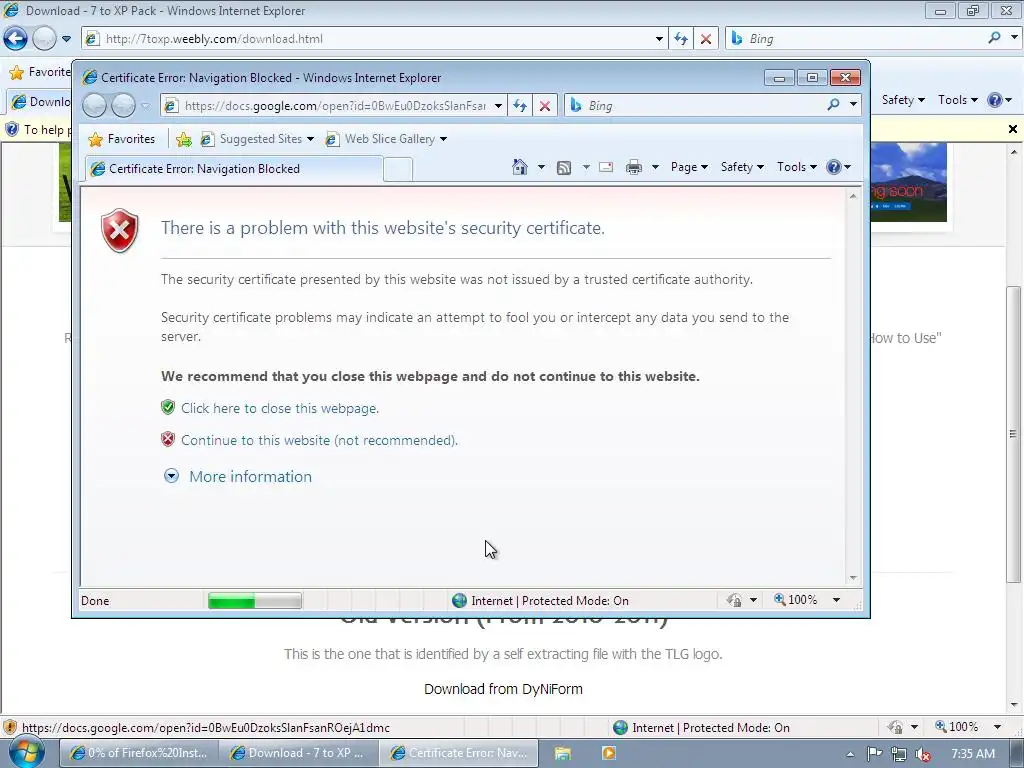Click Continue to this website link

pos(319,440)
